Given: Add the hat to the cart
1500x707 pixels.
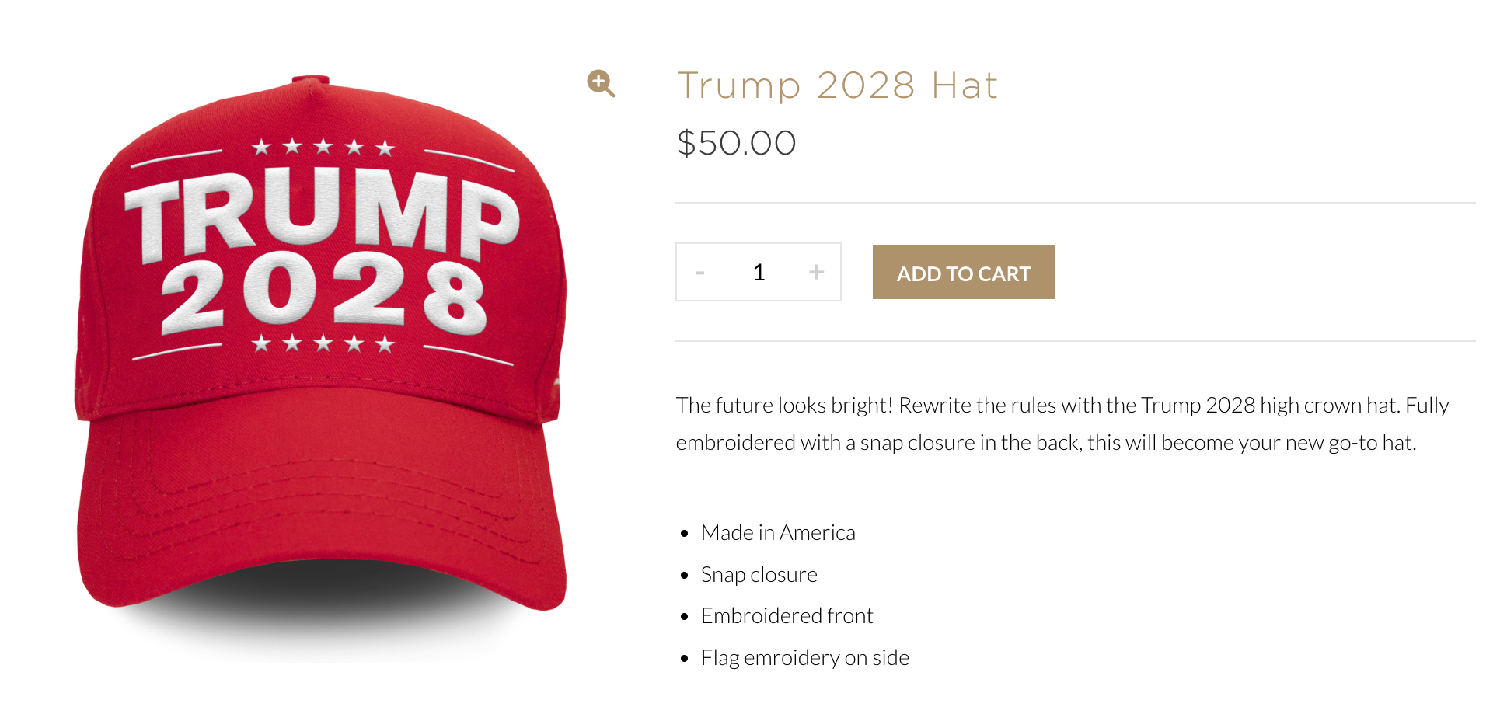Looking at the screenshot, I should [x=963, y=272].
